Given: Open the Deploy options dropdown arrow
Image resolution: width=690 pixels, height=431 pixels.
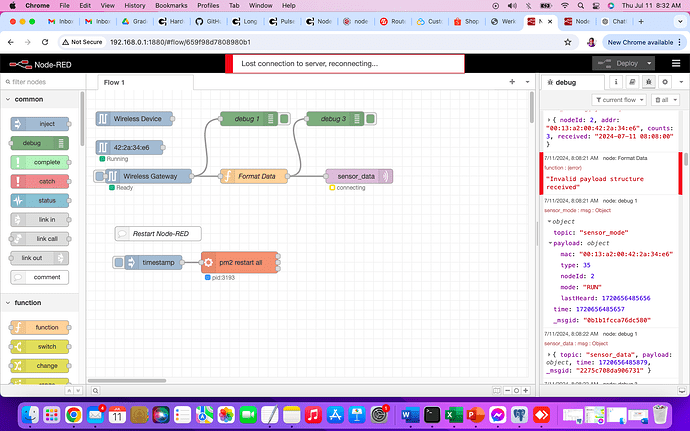Looking at the screenshot, I should click(x=651, y=63).
